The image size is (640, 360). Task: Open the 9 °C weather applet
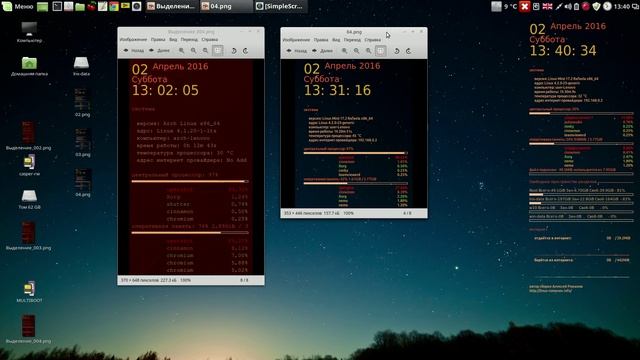tap(504, 6)
